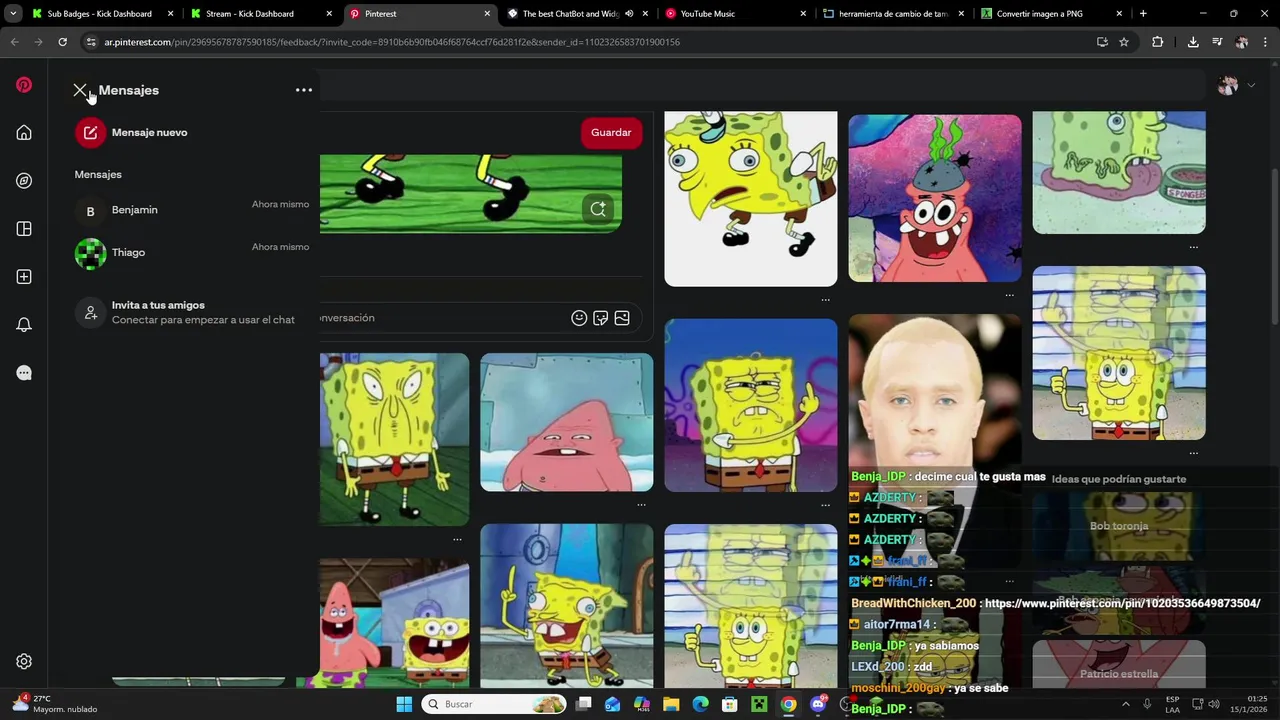Viewport: 1280px width, 720px height.
Task: Open the settings gear in the Pinterest sidebar
Action: (x=24, y=661)
